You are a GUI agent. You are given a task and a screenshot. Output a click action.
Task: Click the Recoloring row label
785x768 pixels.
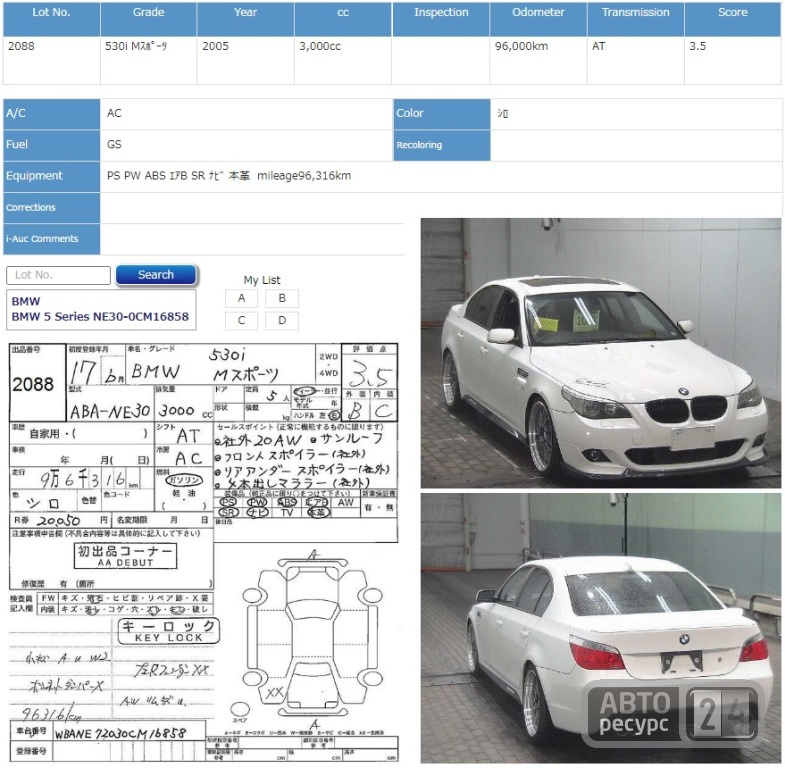(x=442, y=145)
